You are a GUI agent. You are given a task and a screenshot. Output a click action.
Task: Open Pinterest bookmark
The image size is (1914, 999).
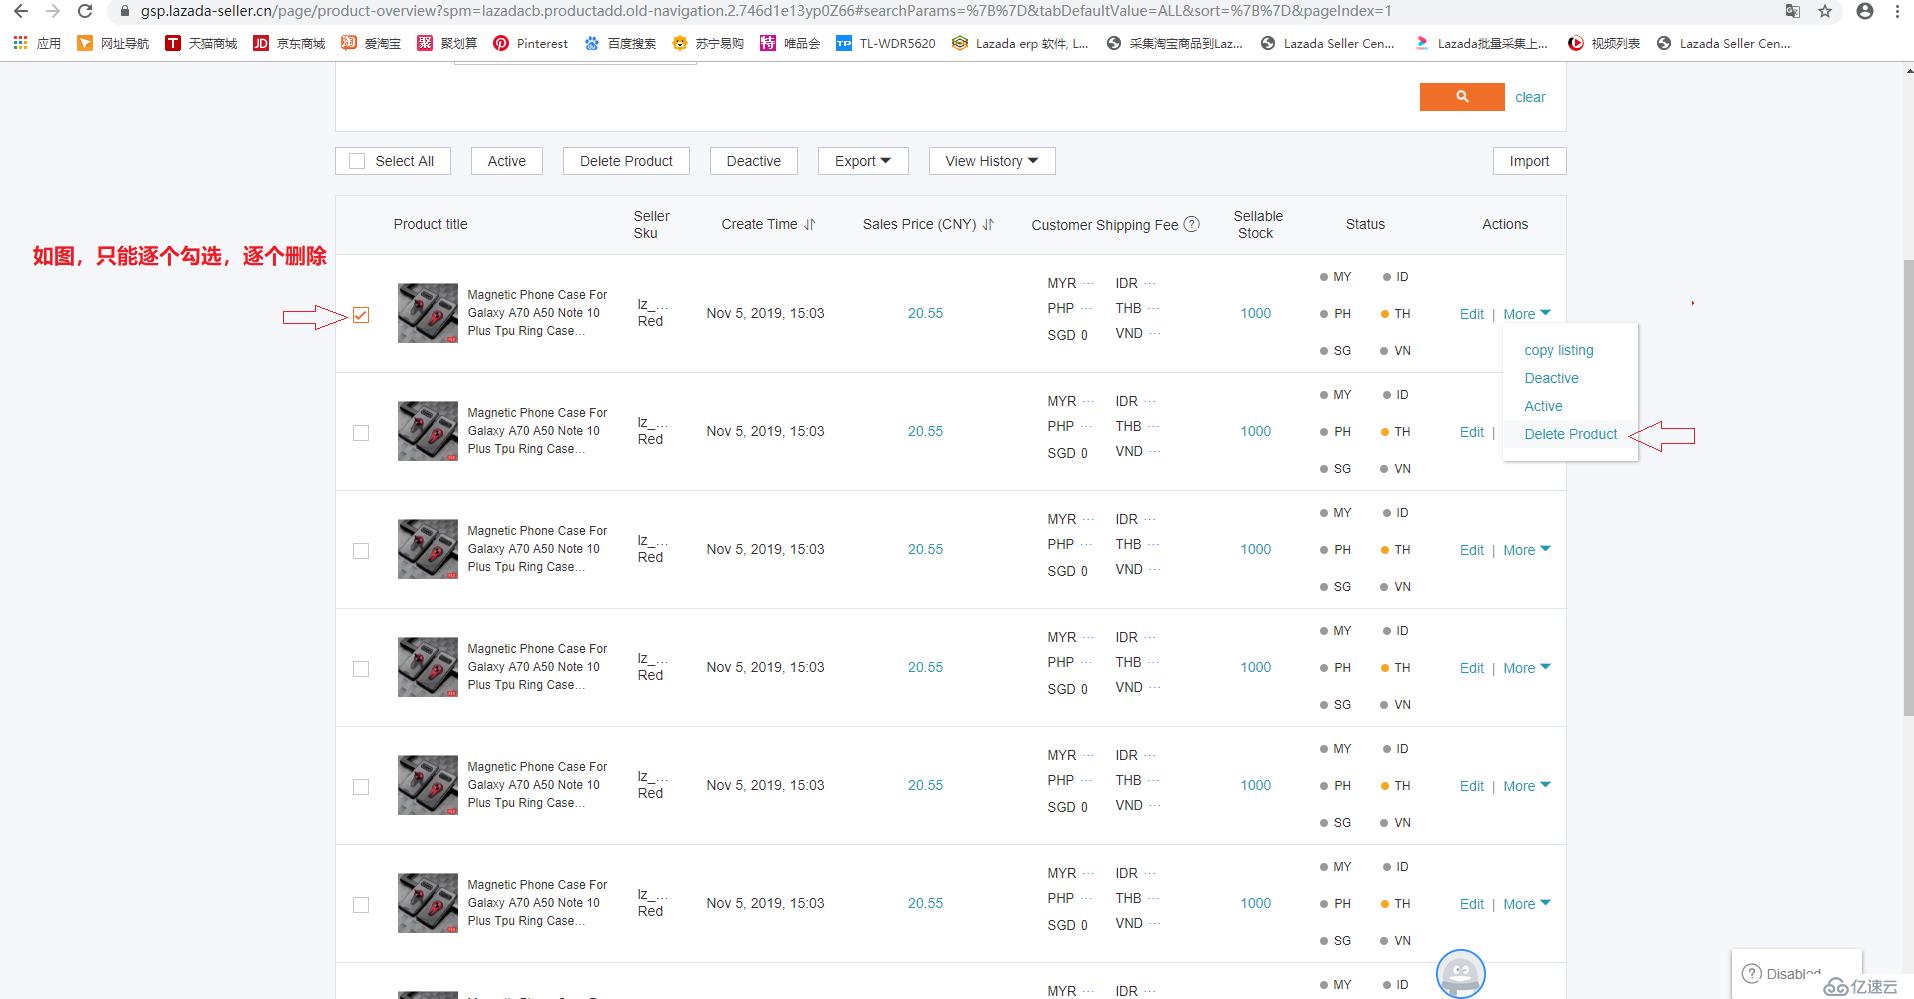click(530, 43)
